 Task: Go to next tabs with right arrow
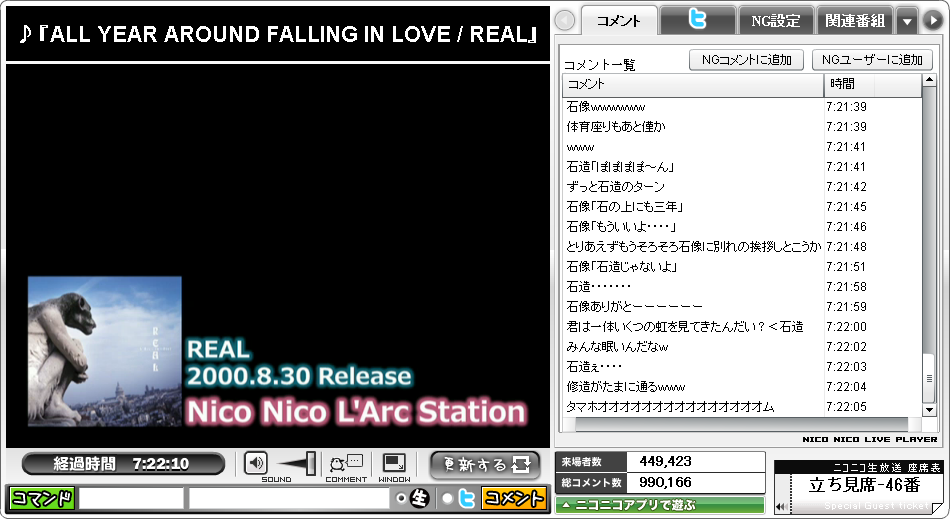pyautogui.click(x=932, y=21)
